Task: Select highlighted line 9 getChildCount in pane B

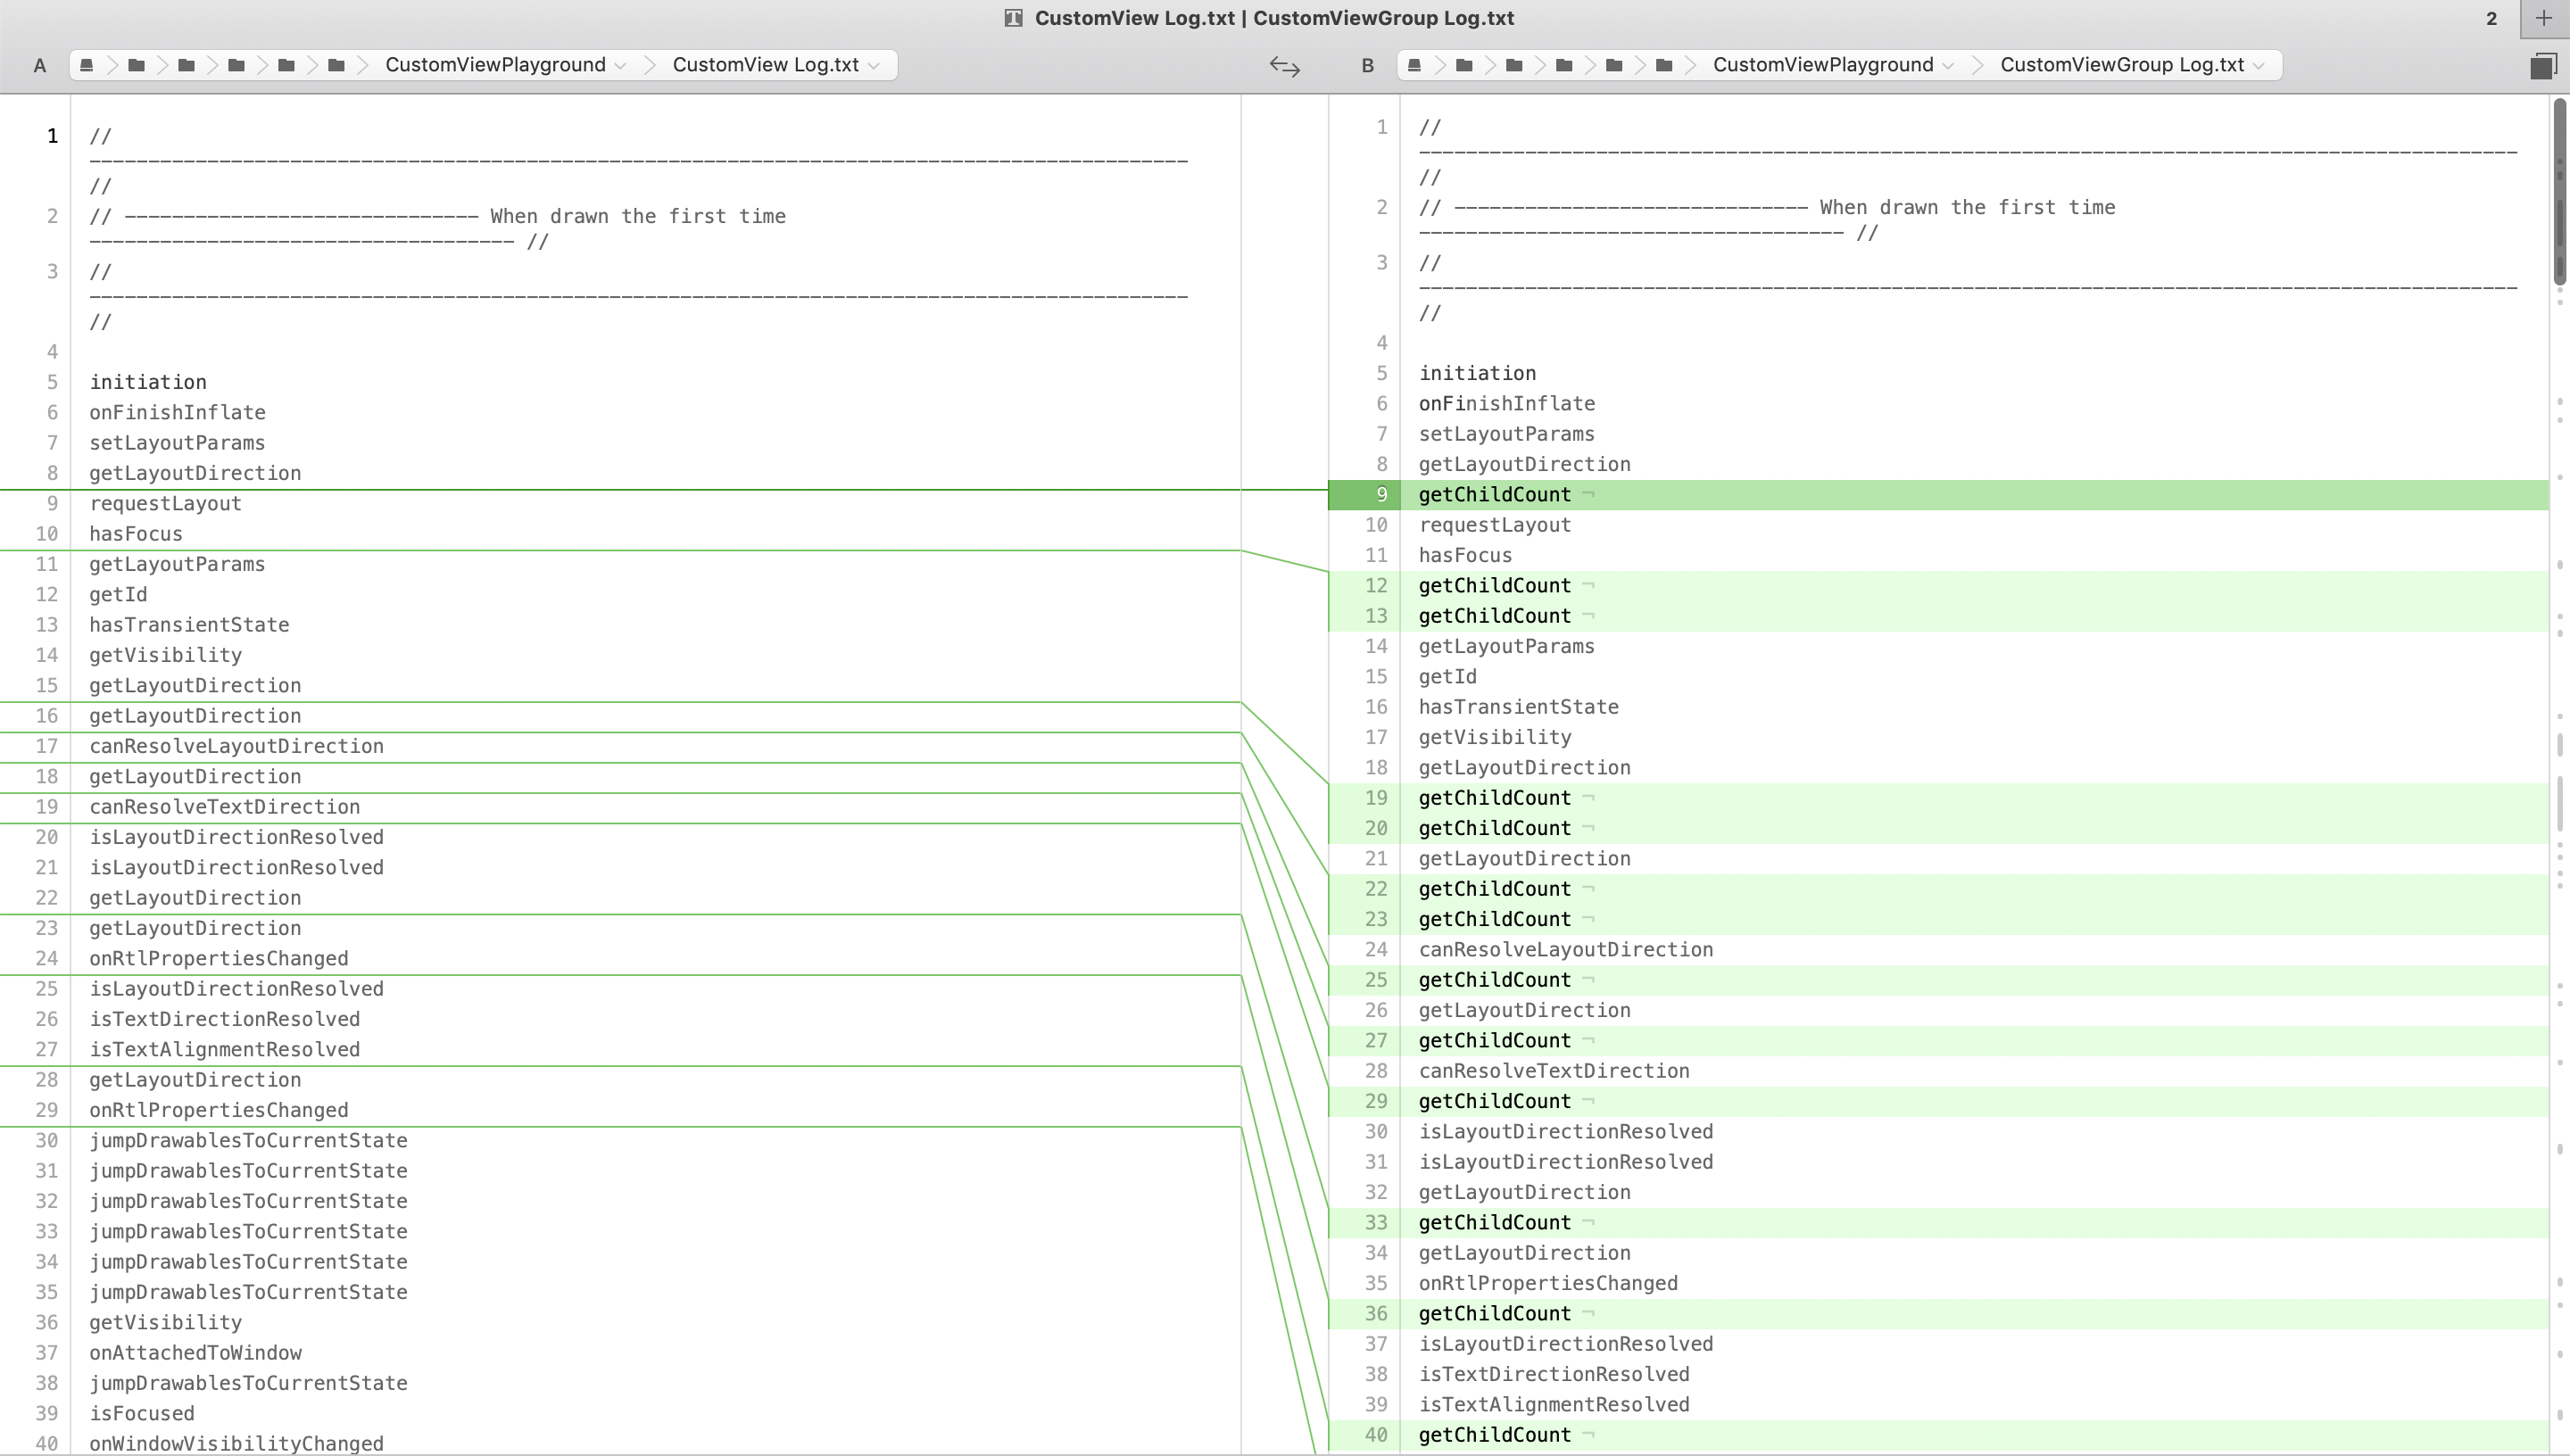Action: pyautogui.click(x=1494, y=494)
